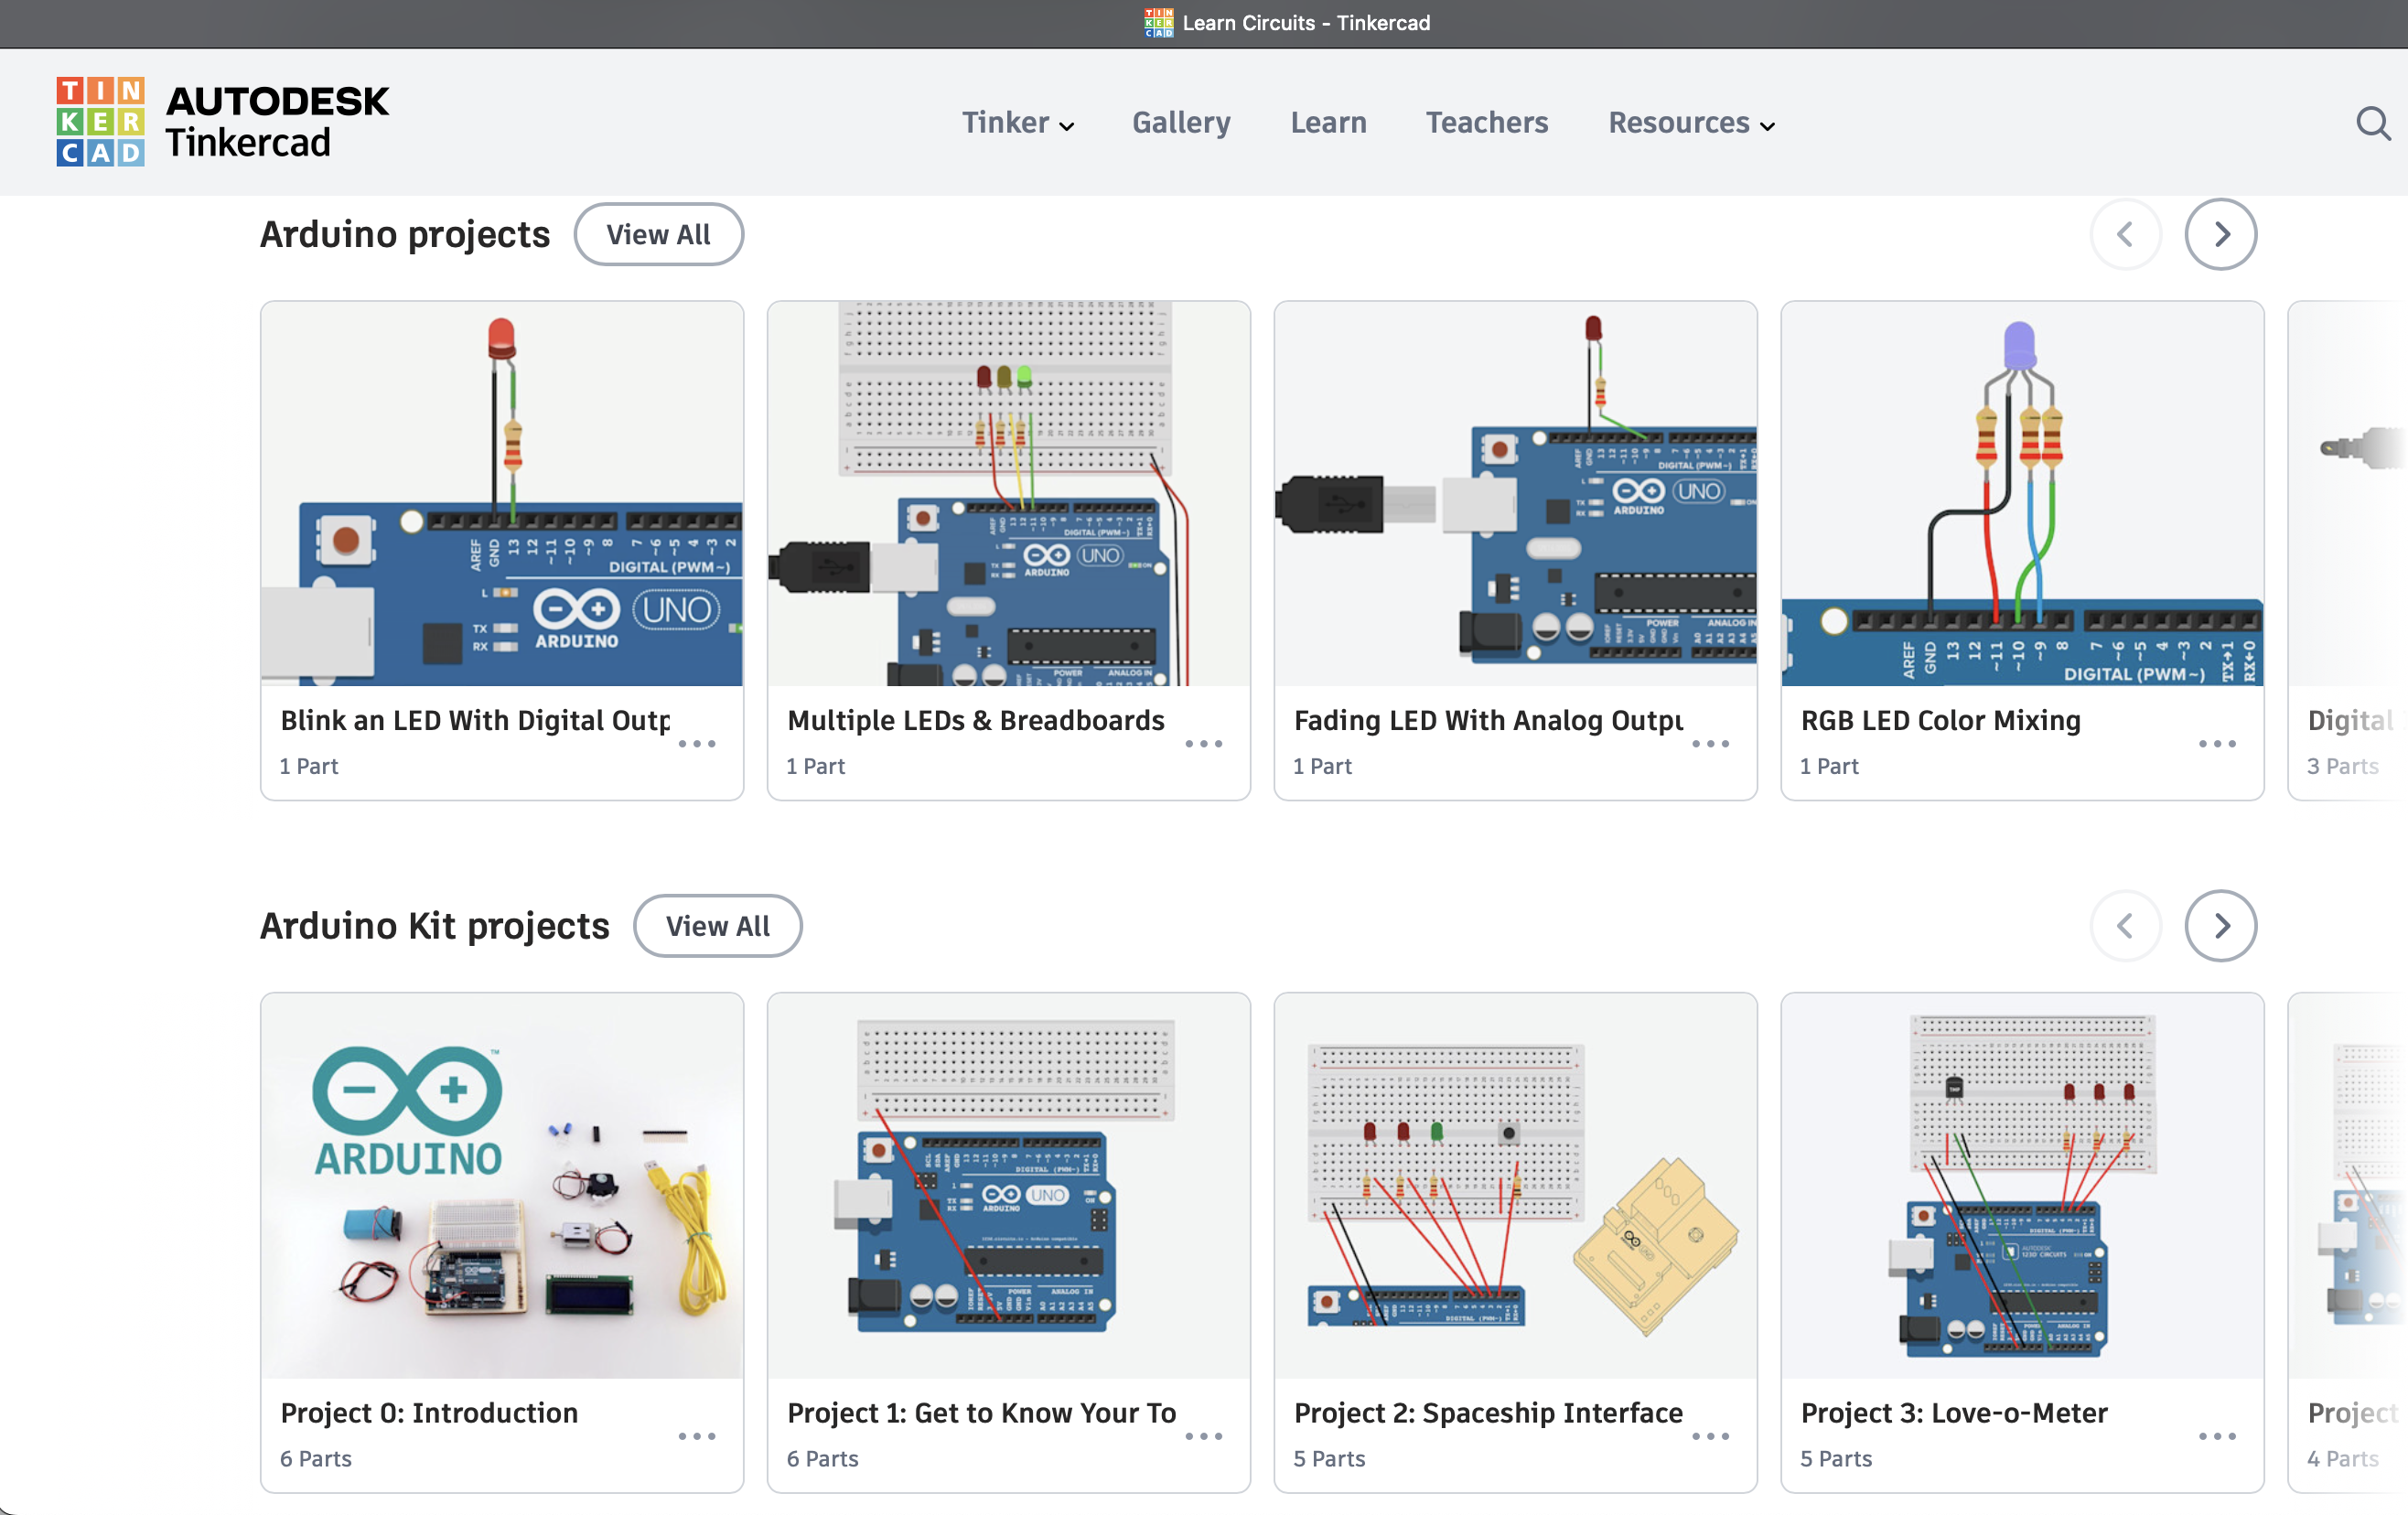Go to the Teachers page
2408x1515 pixels.
click(x=1486, y=123)
